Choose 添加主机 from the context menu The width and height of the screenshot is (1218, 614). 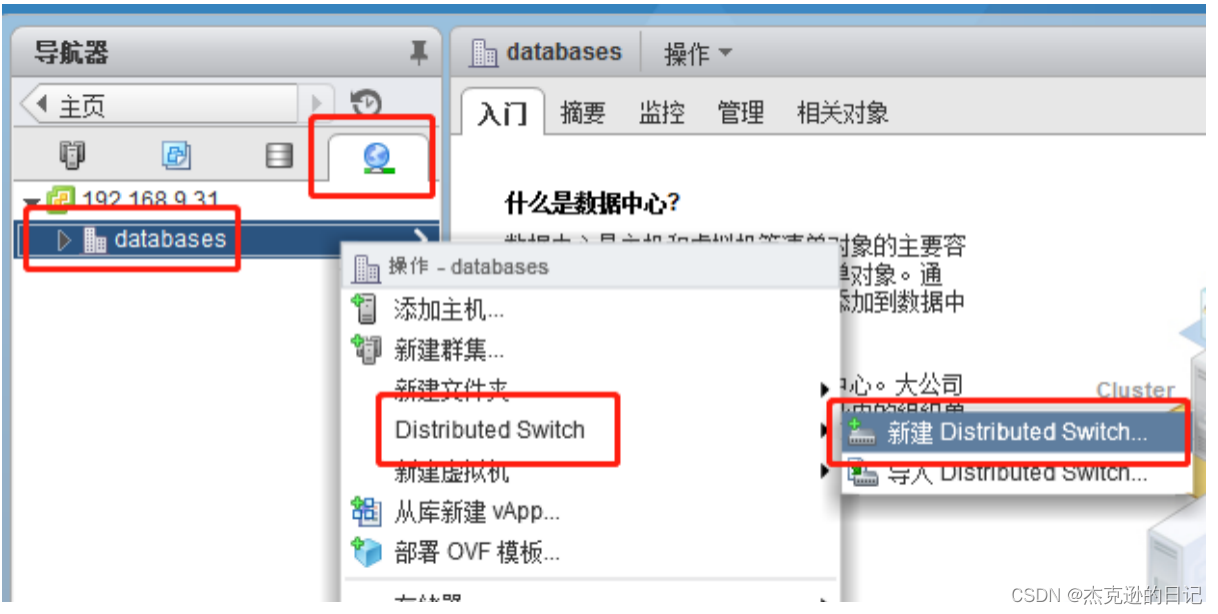click(x=589, y=310)
